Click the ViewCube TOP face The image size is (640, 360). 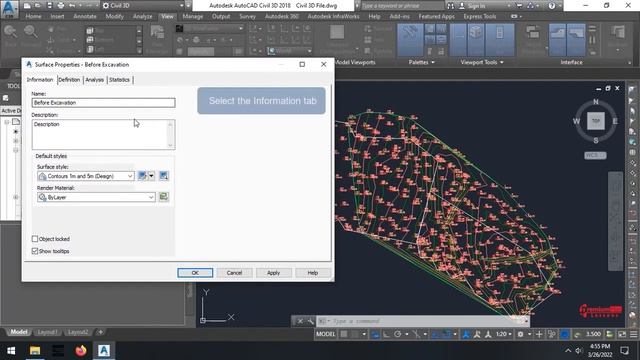pos(596,121)
